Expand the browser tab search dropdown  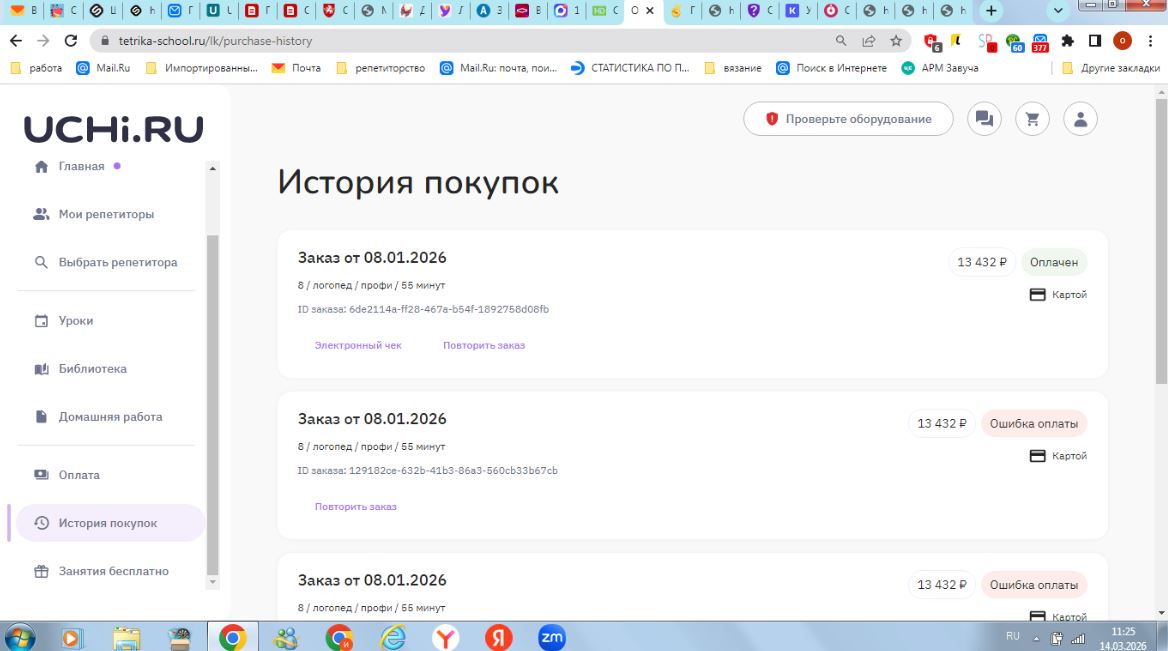pyautogui.click(x=1060, y=11)
